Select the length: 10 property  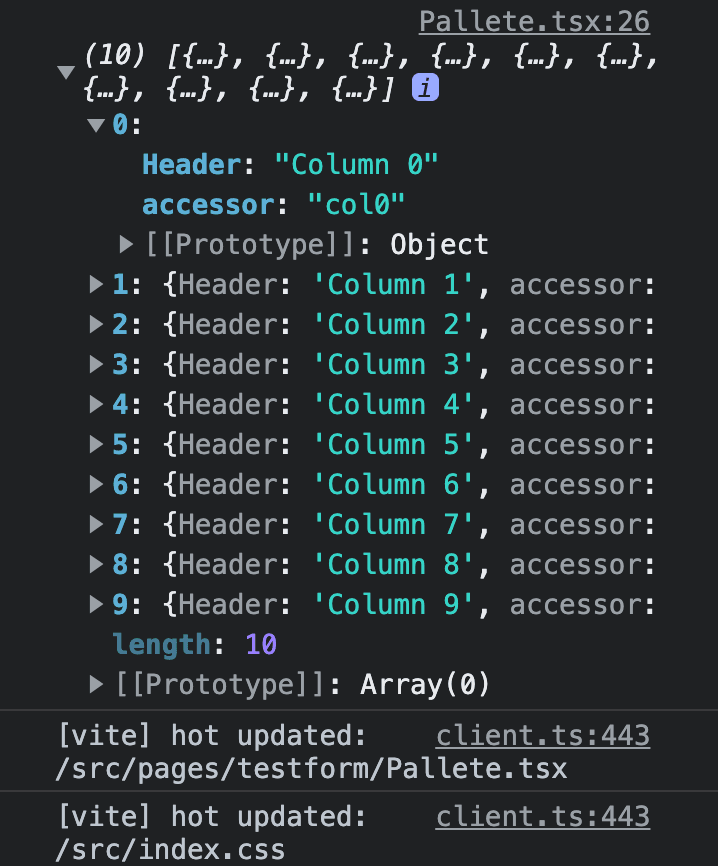click(x=194, y=644)
